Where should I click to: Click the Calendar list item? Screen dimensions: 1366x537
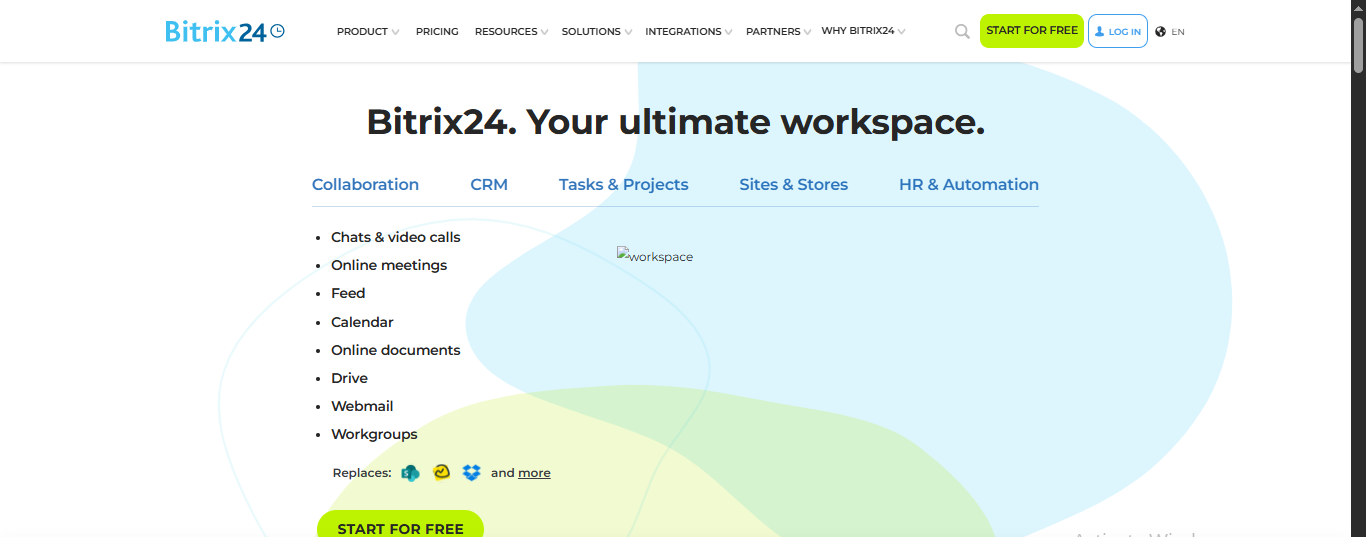click(362, 322)
